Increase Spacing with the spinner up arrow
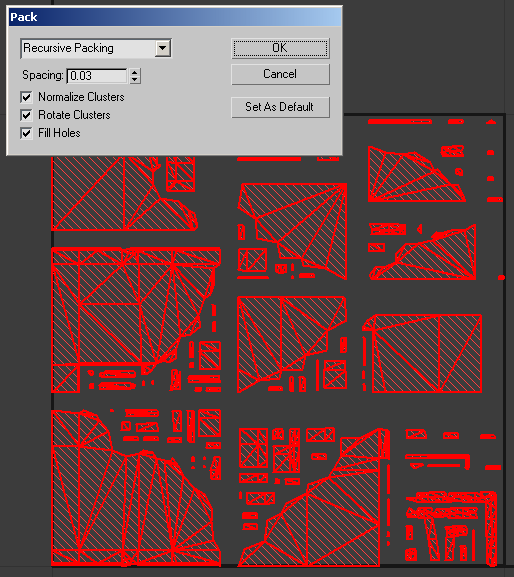 click(x=135, y=72)
